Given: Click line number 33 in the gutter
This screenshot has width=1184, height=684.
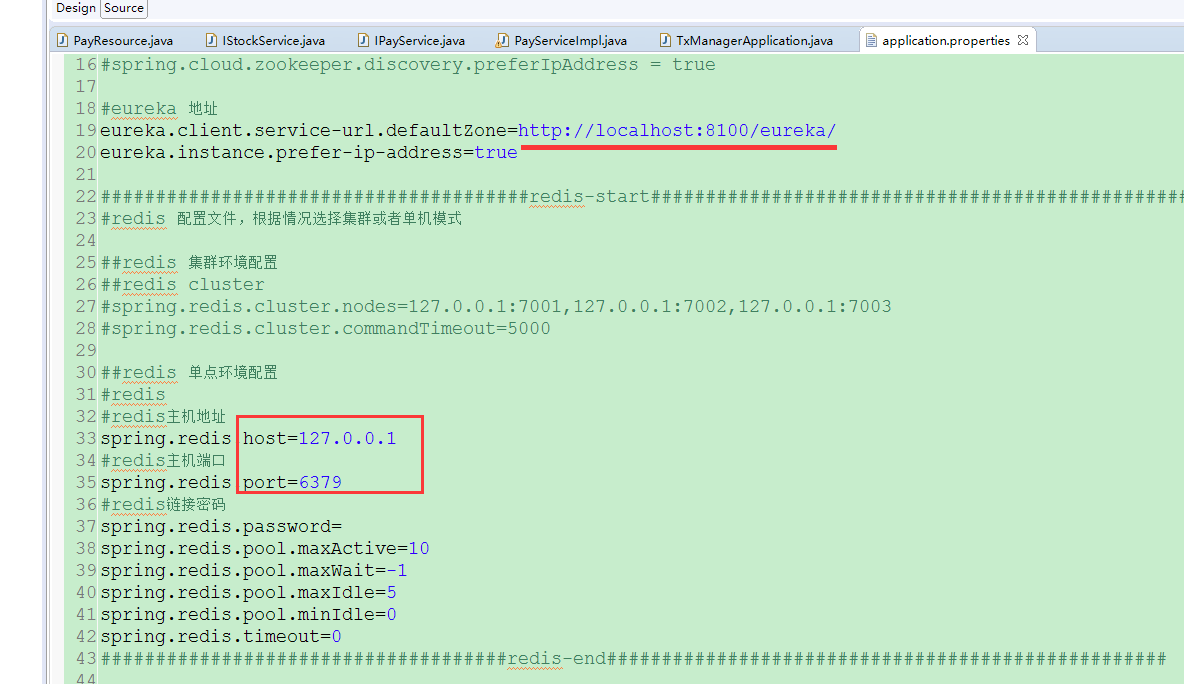Looking at the screenshot, I should [85, 439].
